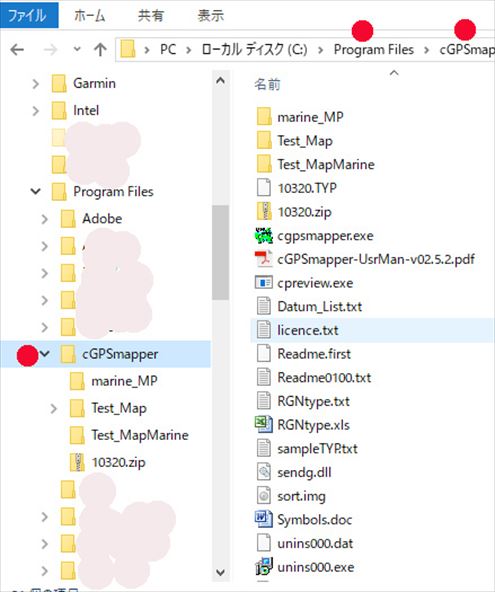Expand the Garmin folder tree node
Image resolution: width=495 pixels, height=592 pixels.
point(35,83)
